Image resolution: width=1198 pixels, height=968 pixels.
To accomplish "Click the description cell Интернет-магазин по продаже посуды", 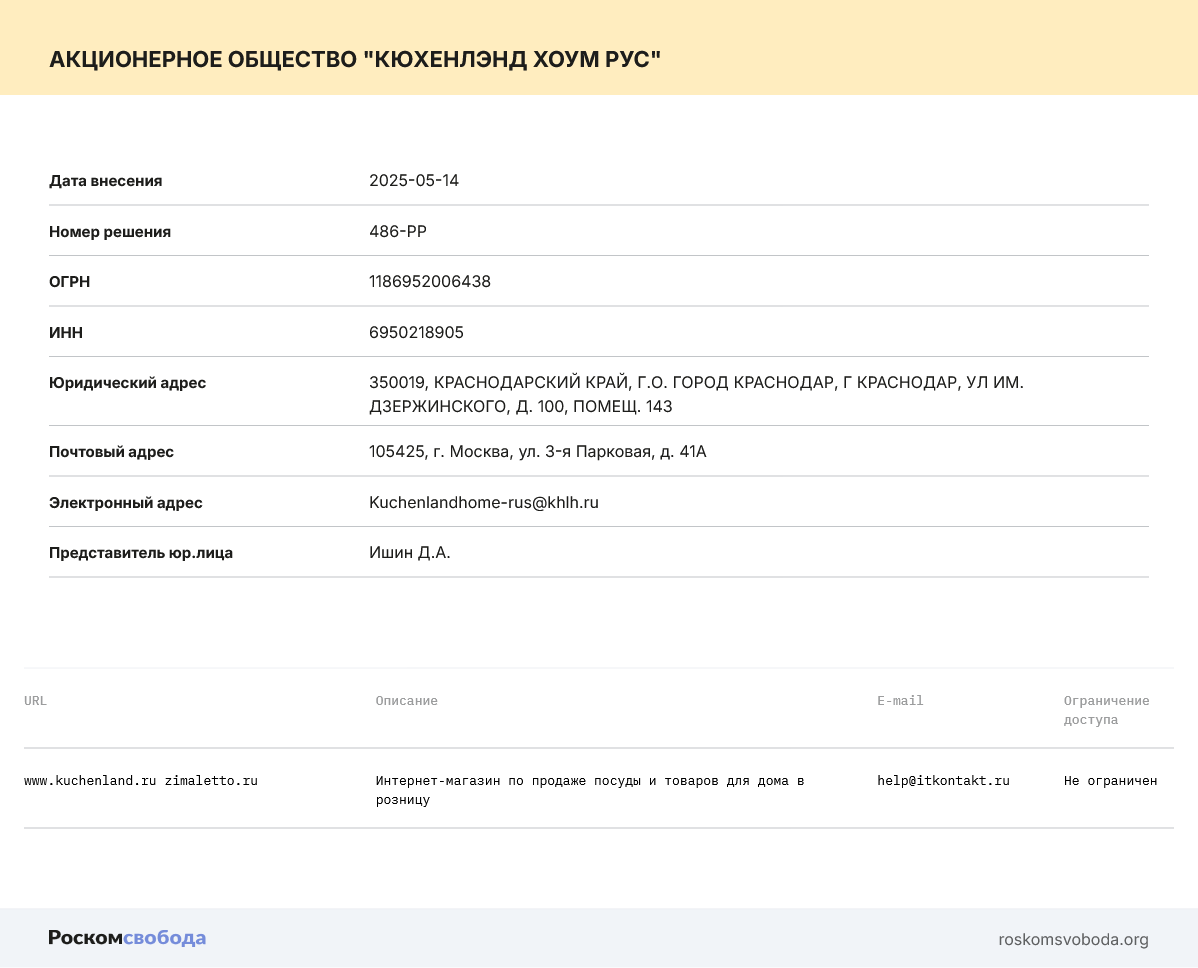I will pos(590,790).
